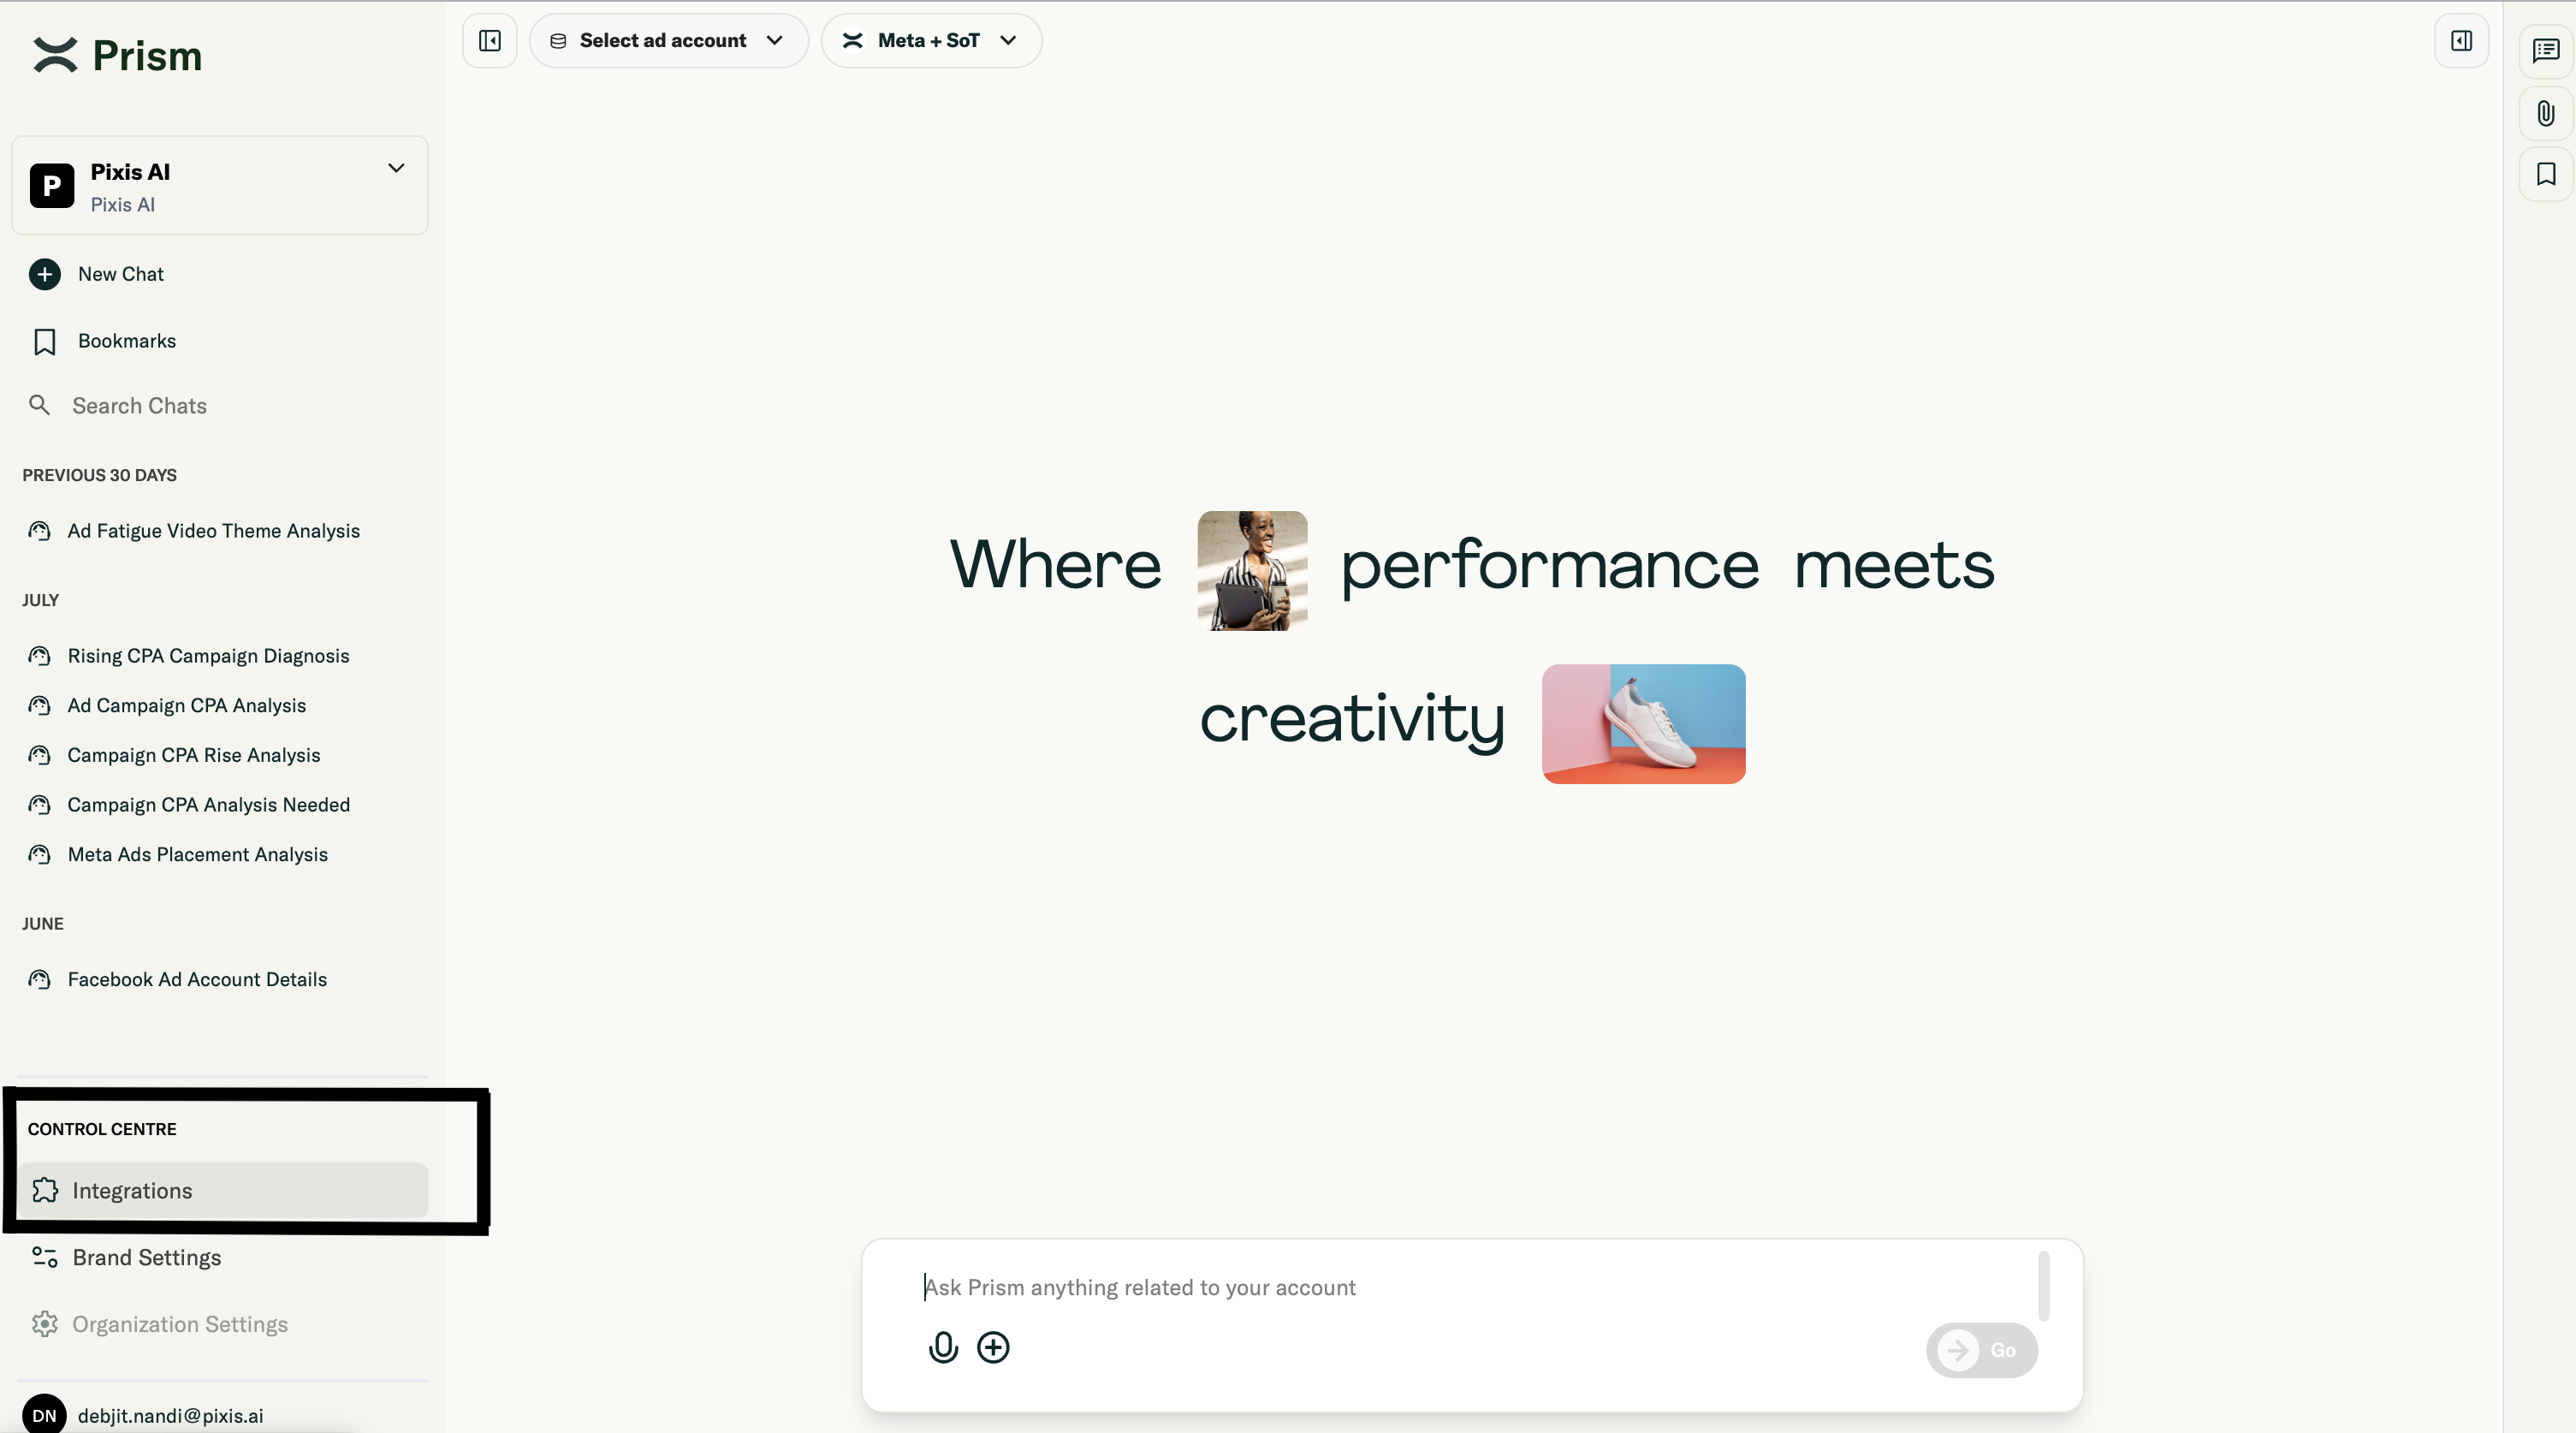
Task: Open Organization Settings
Action: click(179, 1324)
